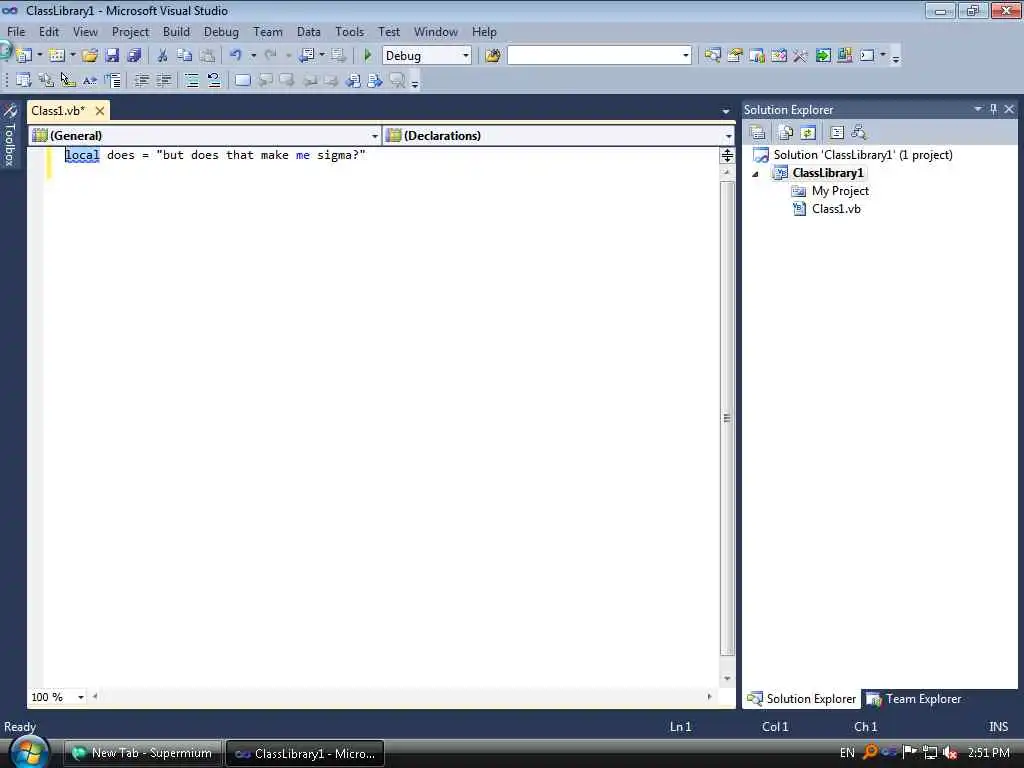Close the Class1.vb tab
This screenshot has height=768, width=1024.
(100, 111)
